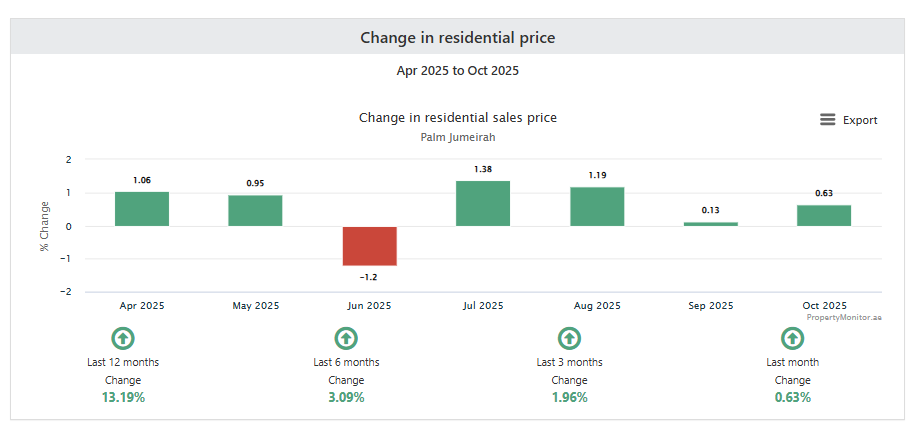Click the 0.63% last month change value

pos(792,398)
